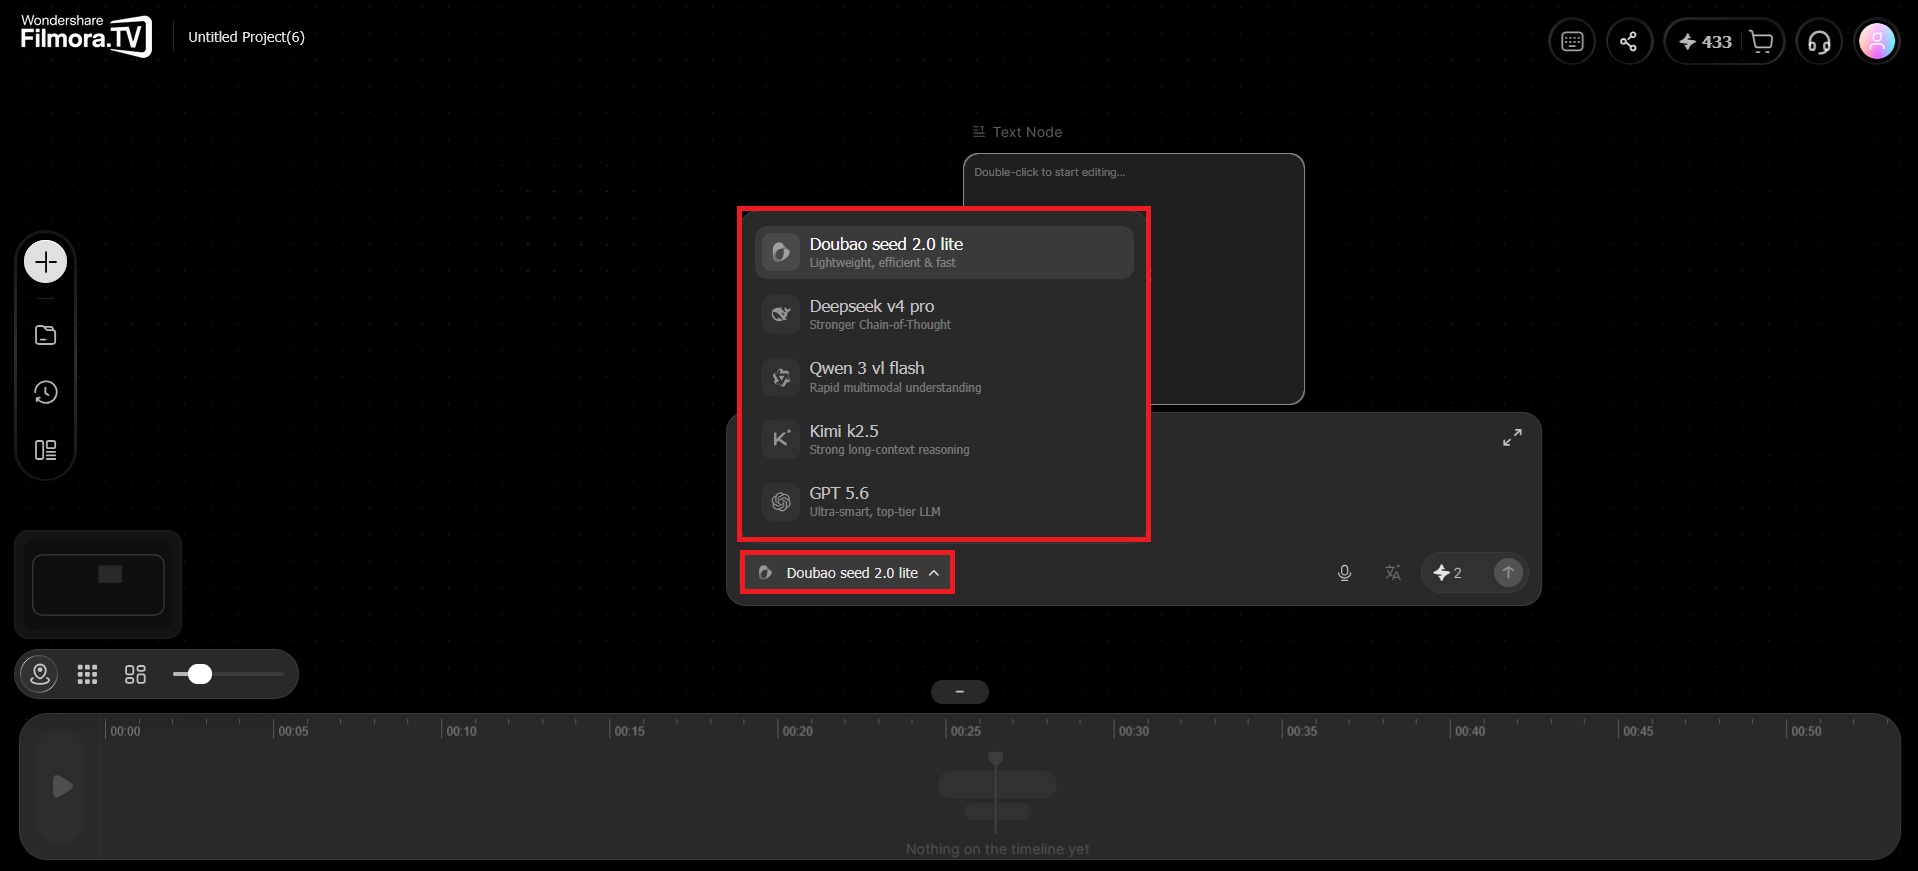The height and width of the screenshot is (871, 1918).
Task: Open the user profile avatar
Action: pyautogui.click(x=1876, y=42)
